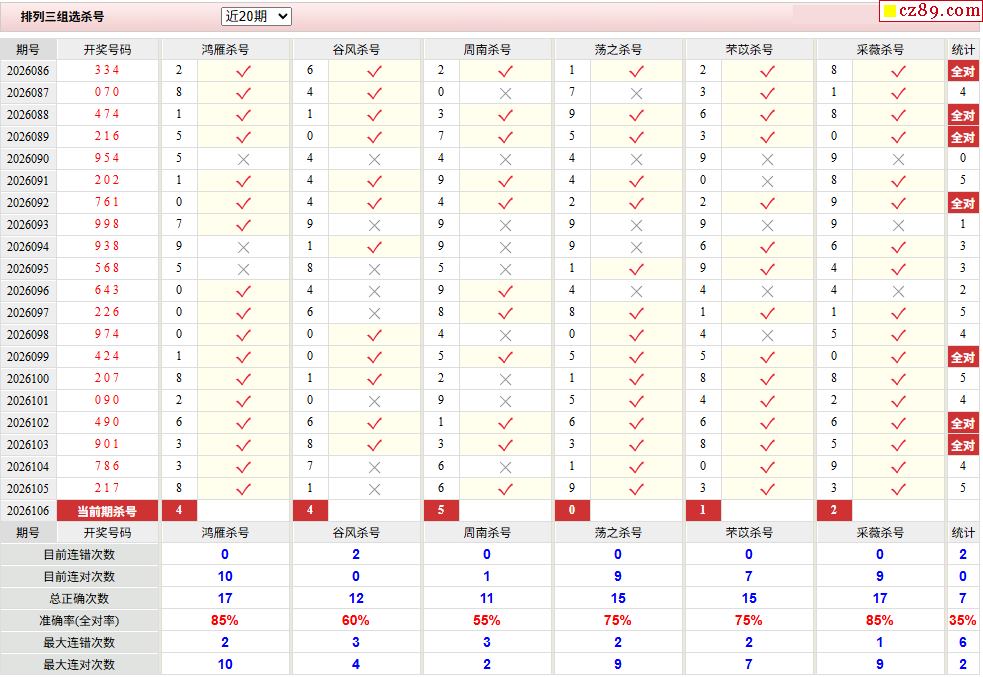Click the red 全对 badge for period 2026103
Viewport: 983px width, 677px height.
(x=962, y=445)
